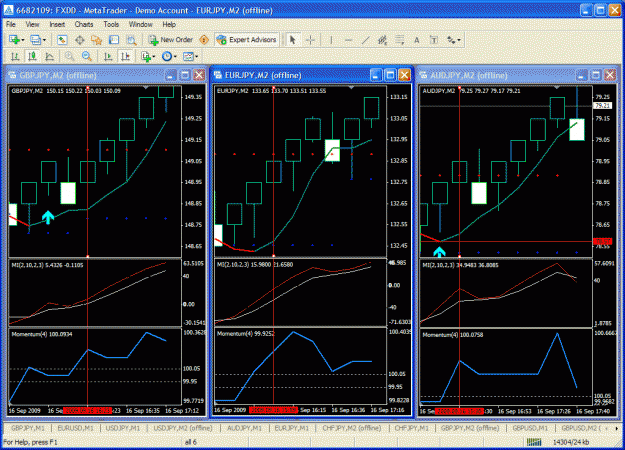Open the File menu
The width and height of the screenshot is (625, 450).
[x=11, y=24]
